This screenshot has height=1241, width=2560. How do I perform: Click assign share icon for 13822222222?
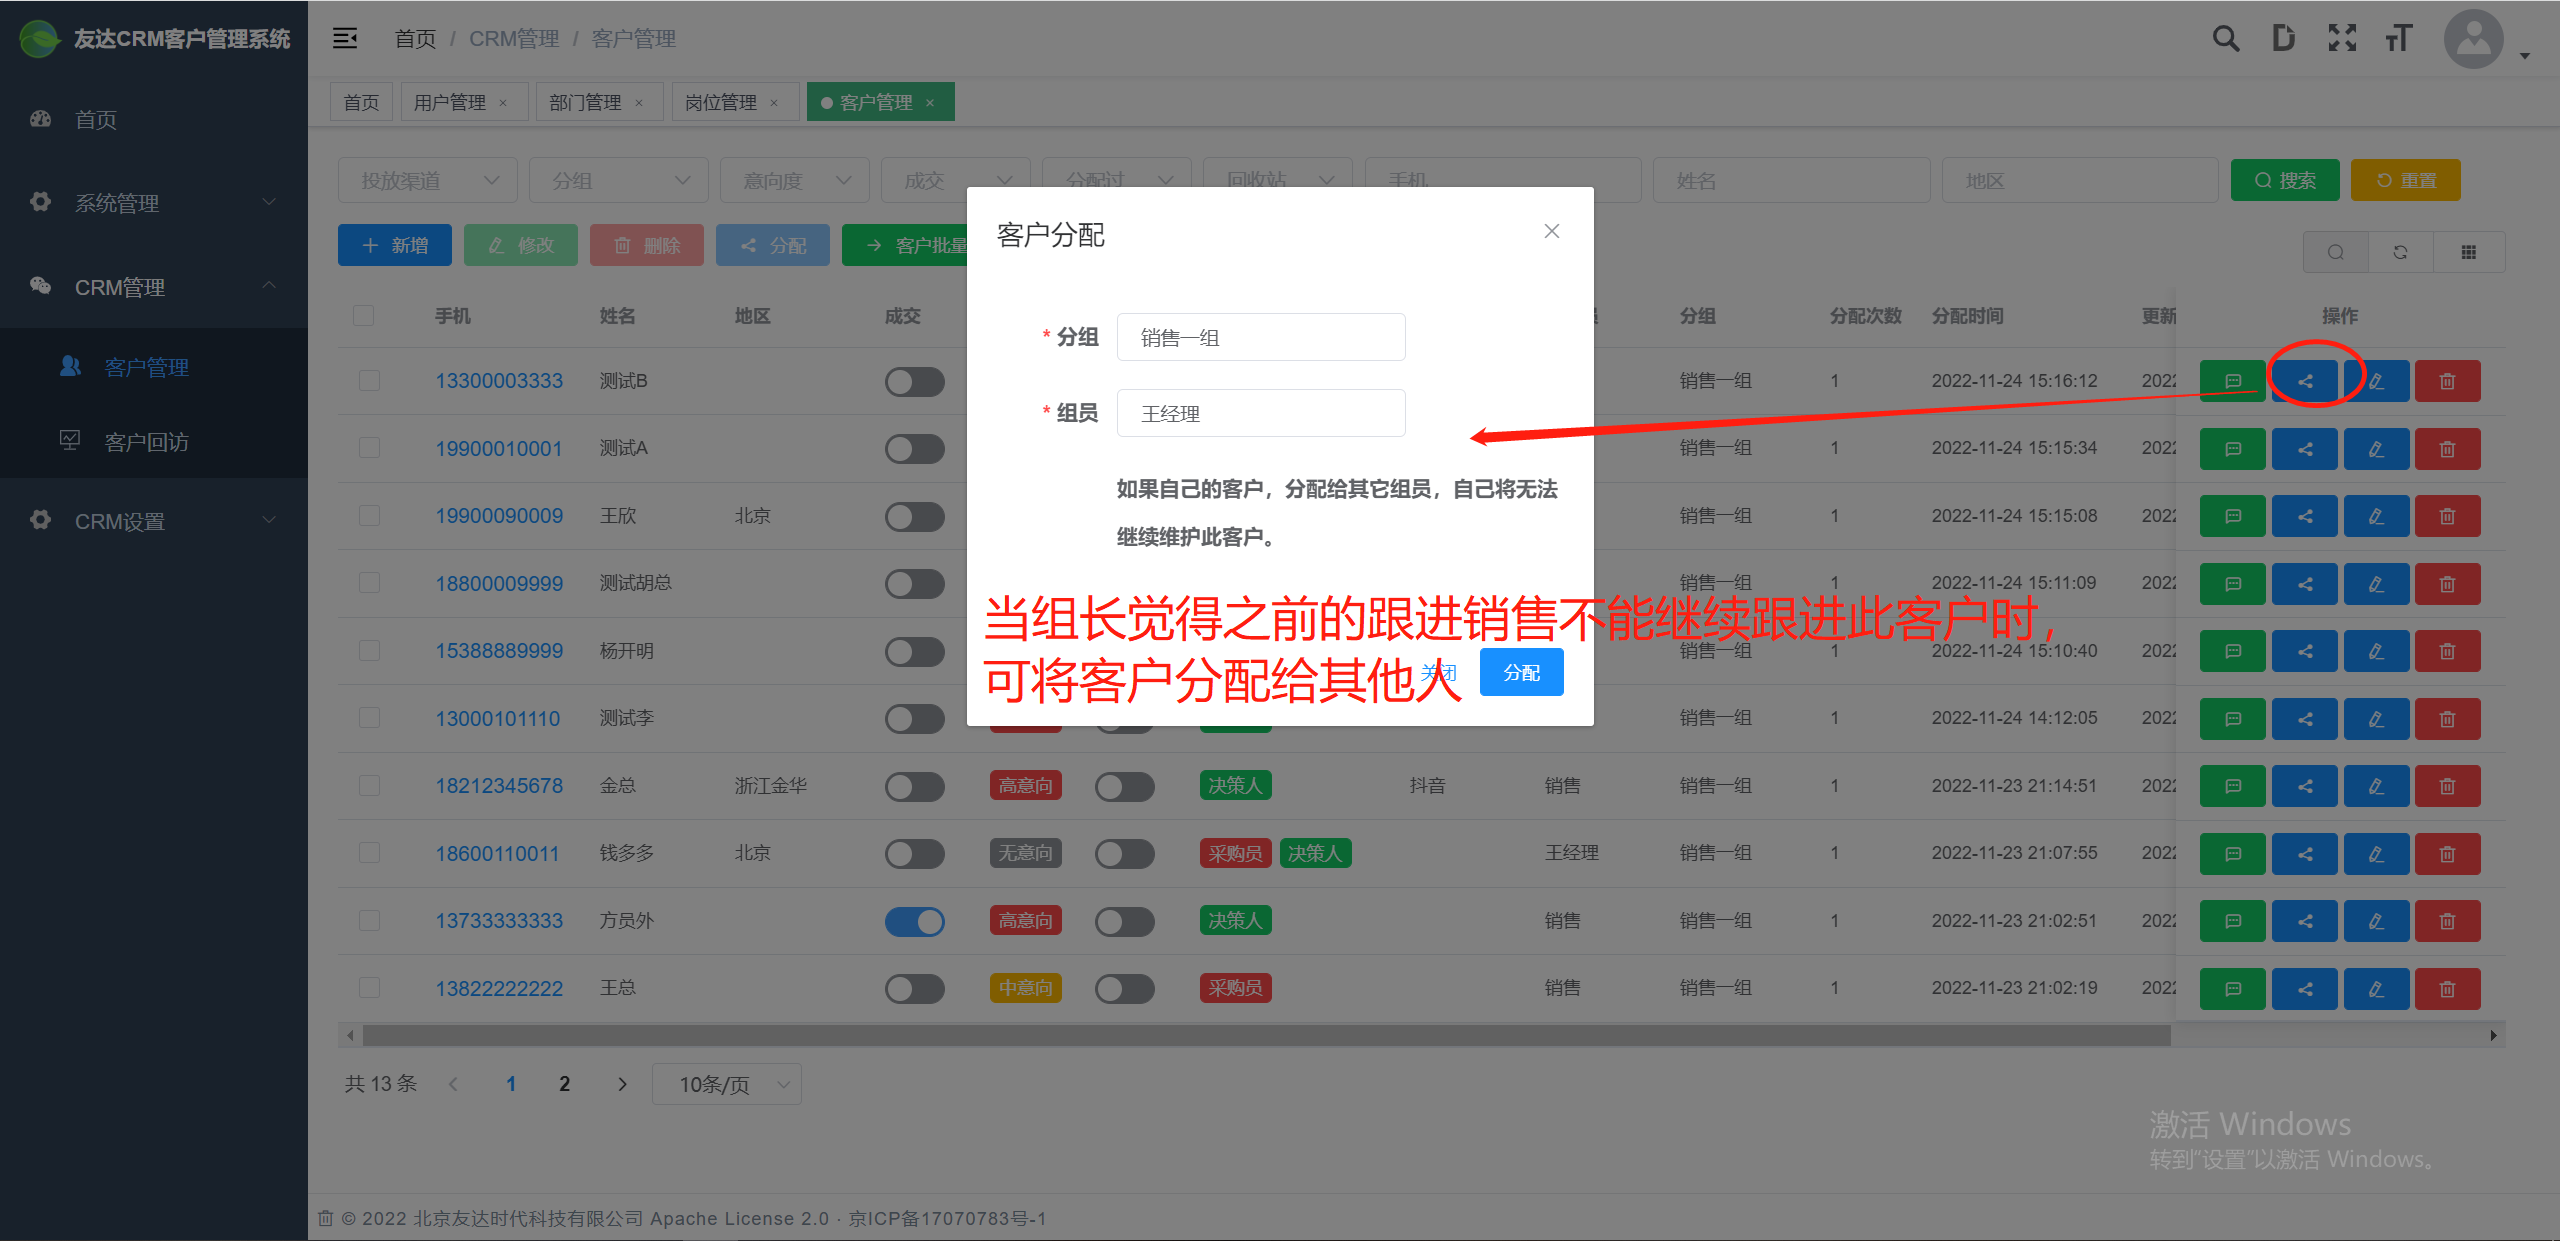point(2305,989)
